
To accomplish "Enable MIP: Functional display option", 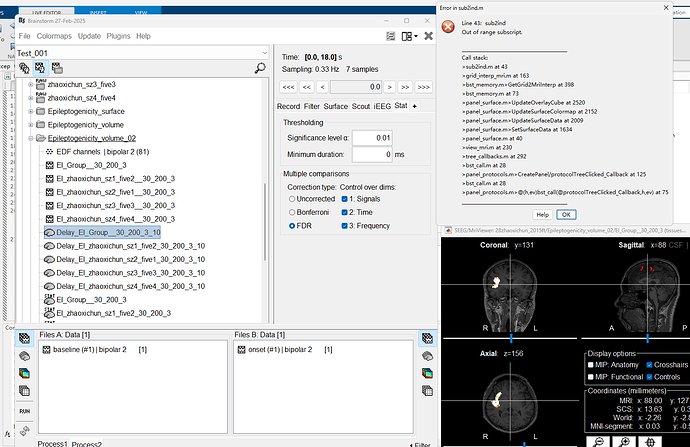I will (x=591, y=377).
